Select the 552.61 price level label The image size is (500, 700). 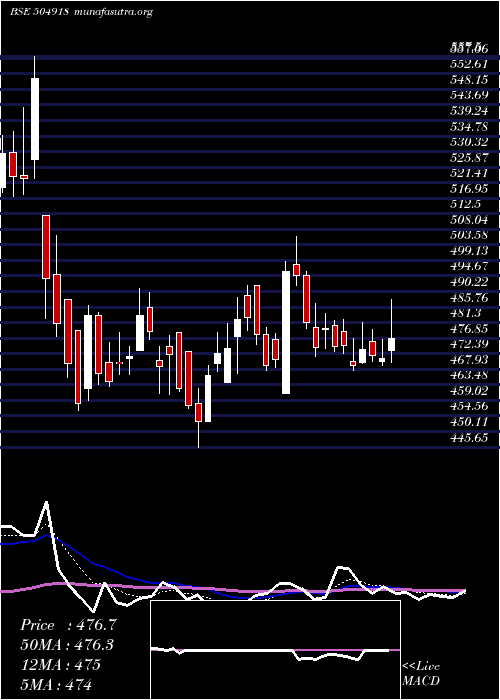[x=468, y=64]
